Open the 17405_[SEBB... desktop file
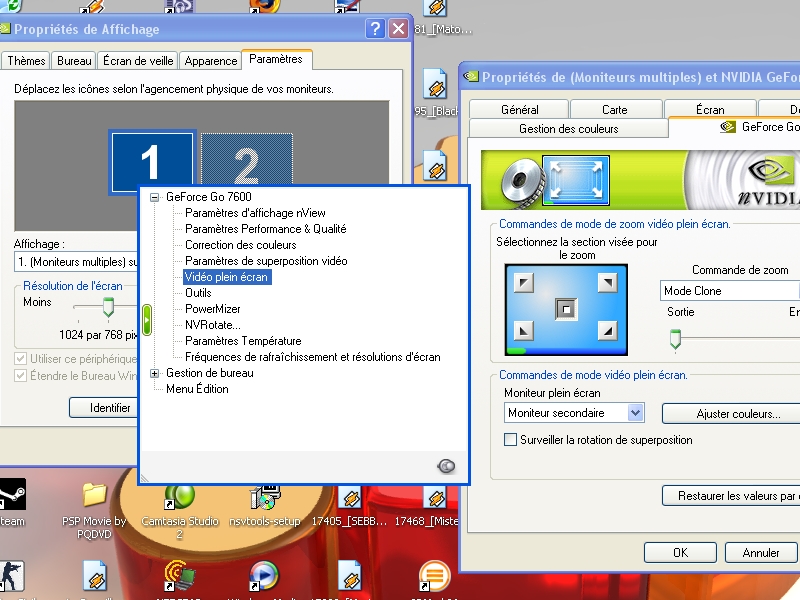Screen dimensions: 800x600 (349, 505)
